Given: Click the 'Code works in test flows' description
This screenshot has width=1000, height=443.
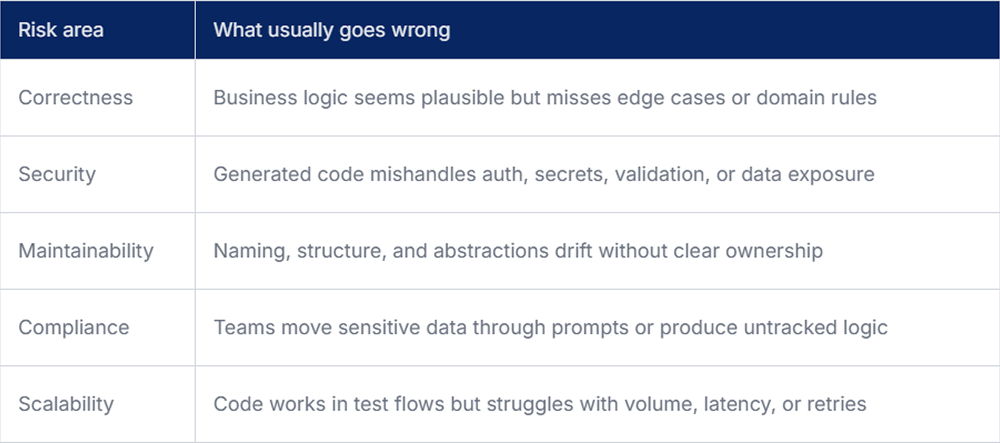Looking at the screenshot, I should (540, 403).
